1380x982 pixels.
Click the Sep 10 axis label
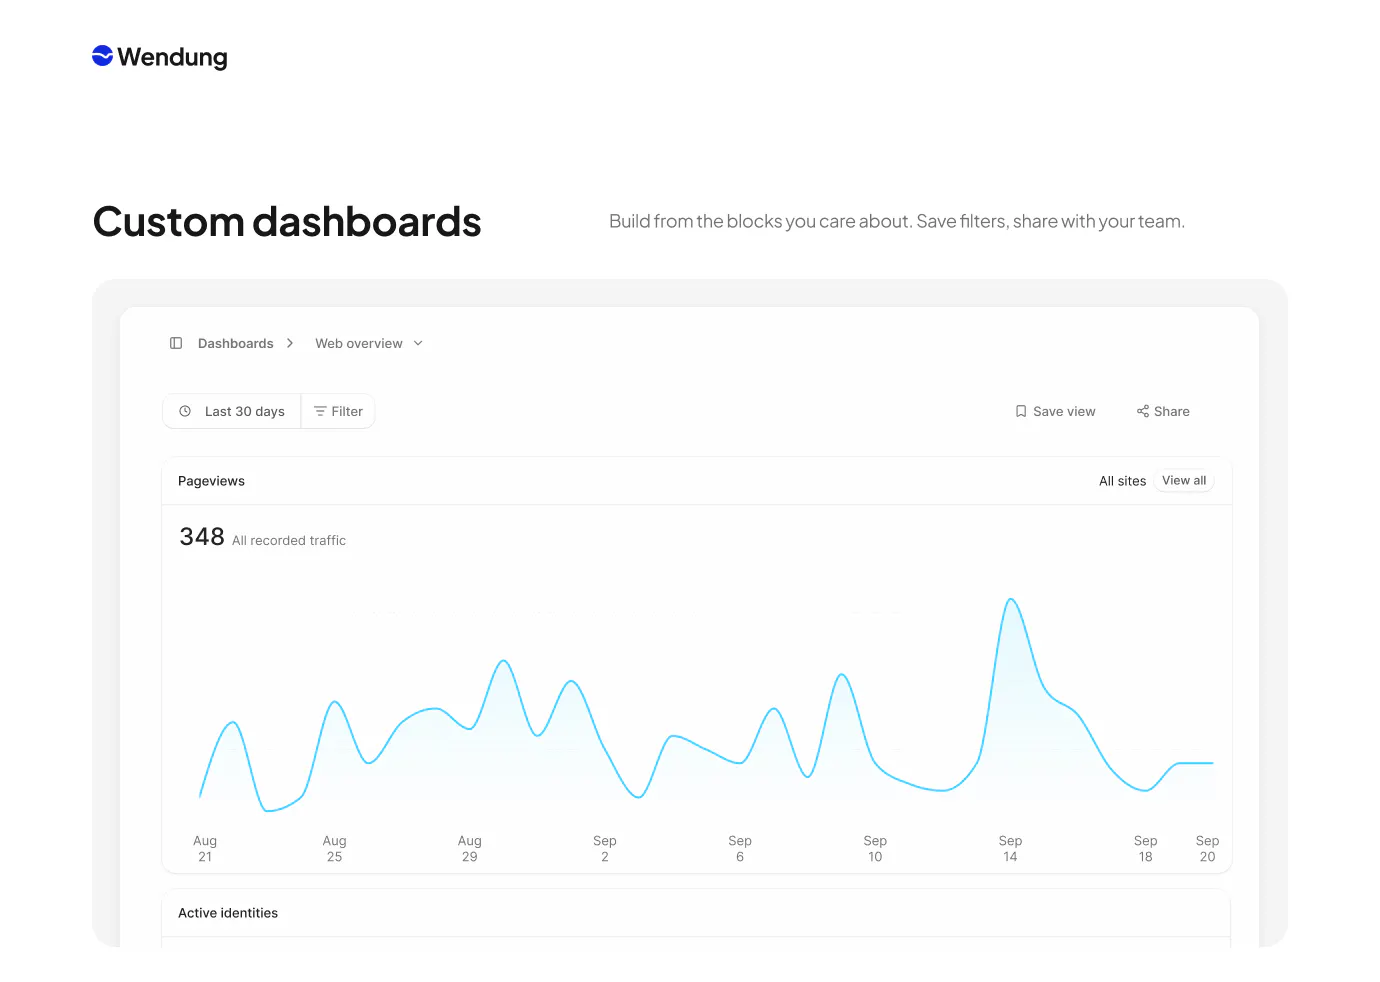pyautogui.click(x=875, y=848)
